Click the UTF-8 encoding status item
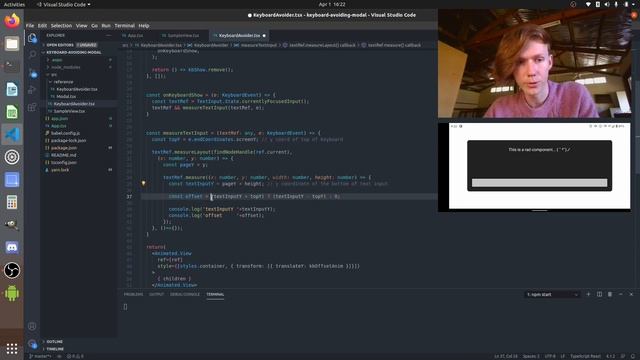Image resolution: width=640 pixels, height=360 pixels. [x=550, y=356]
